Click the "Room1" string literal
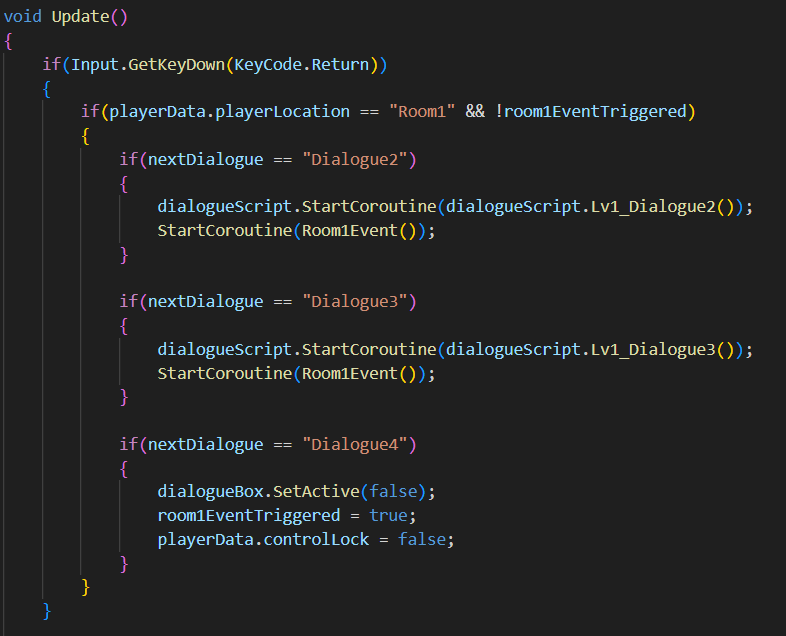The image size is (786, 636). 424,112
